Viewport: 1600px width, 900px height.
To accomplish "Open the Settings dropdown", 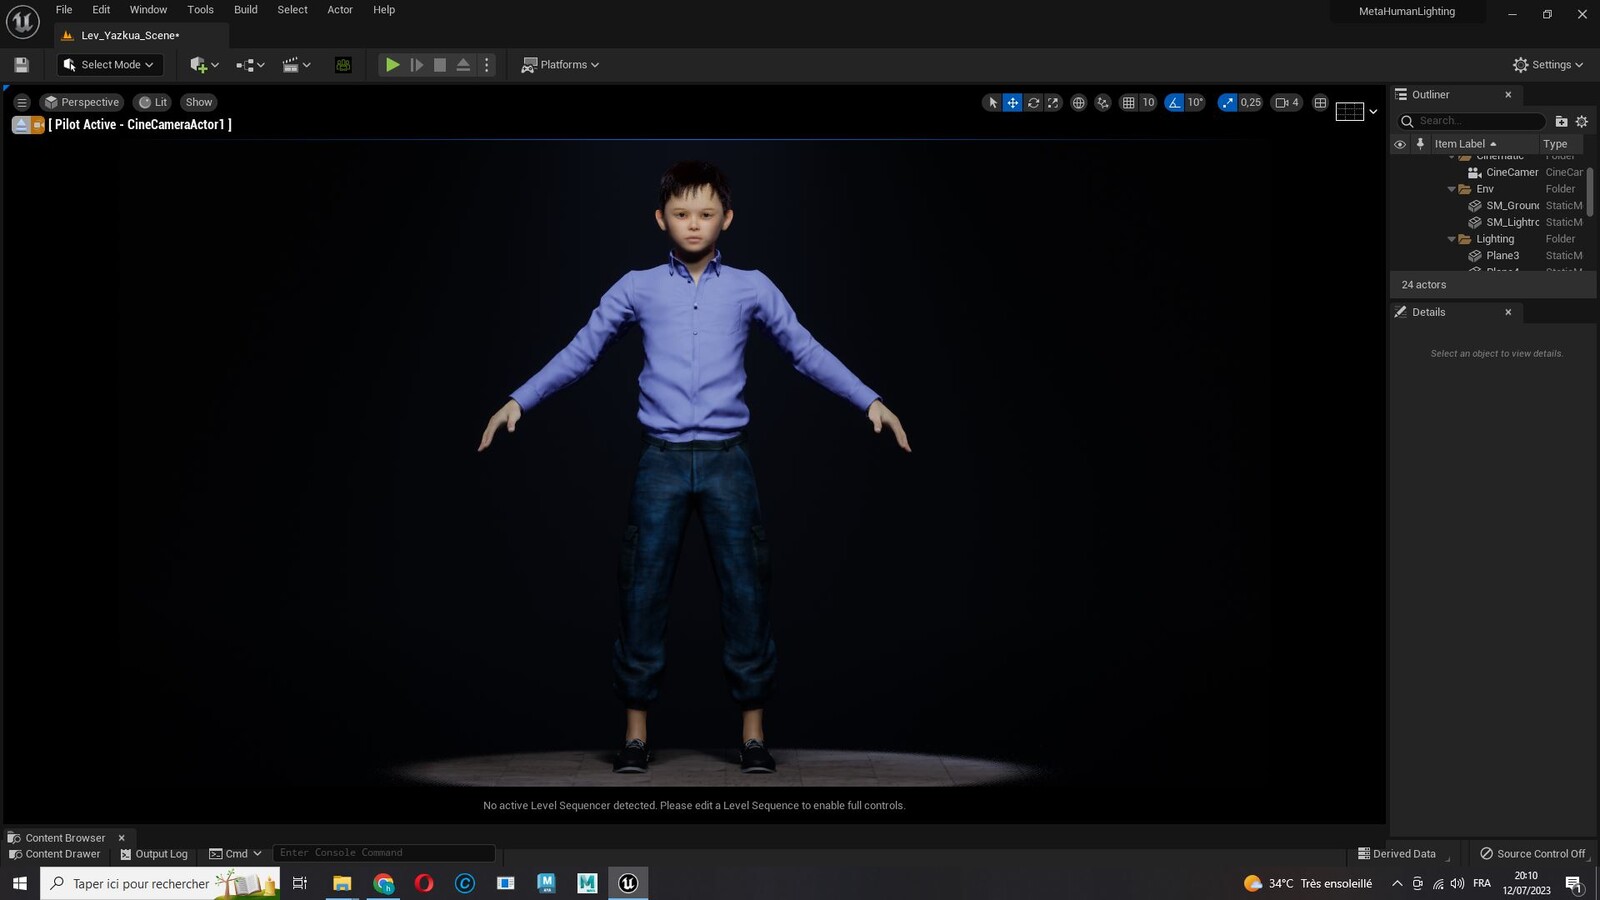I will 1548,65.
